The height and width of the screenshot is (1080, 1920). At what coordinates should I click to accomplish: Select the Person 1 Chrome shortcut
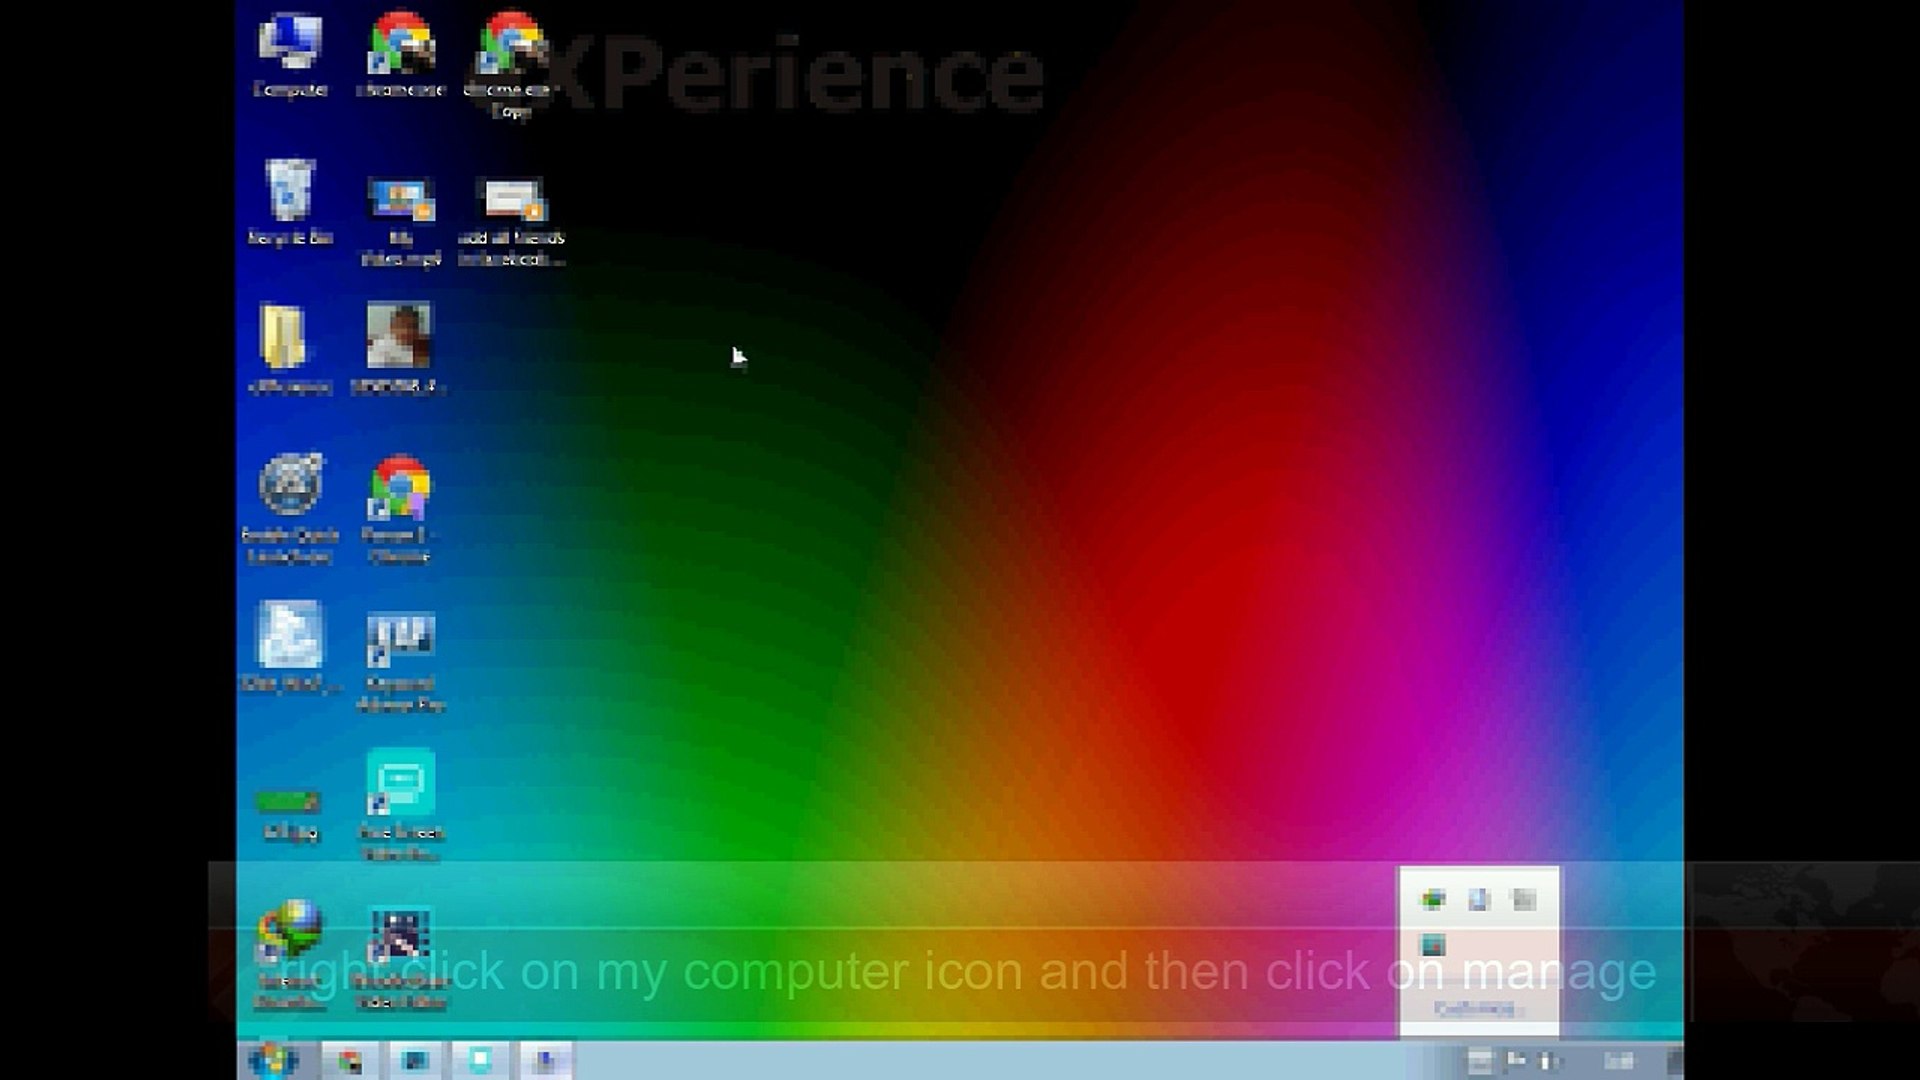pos(399,489)
